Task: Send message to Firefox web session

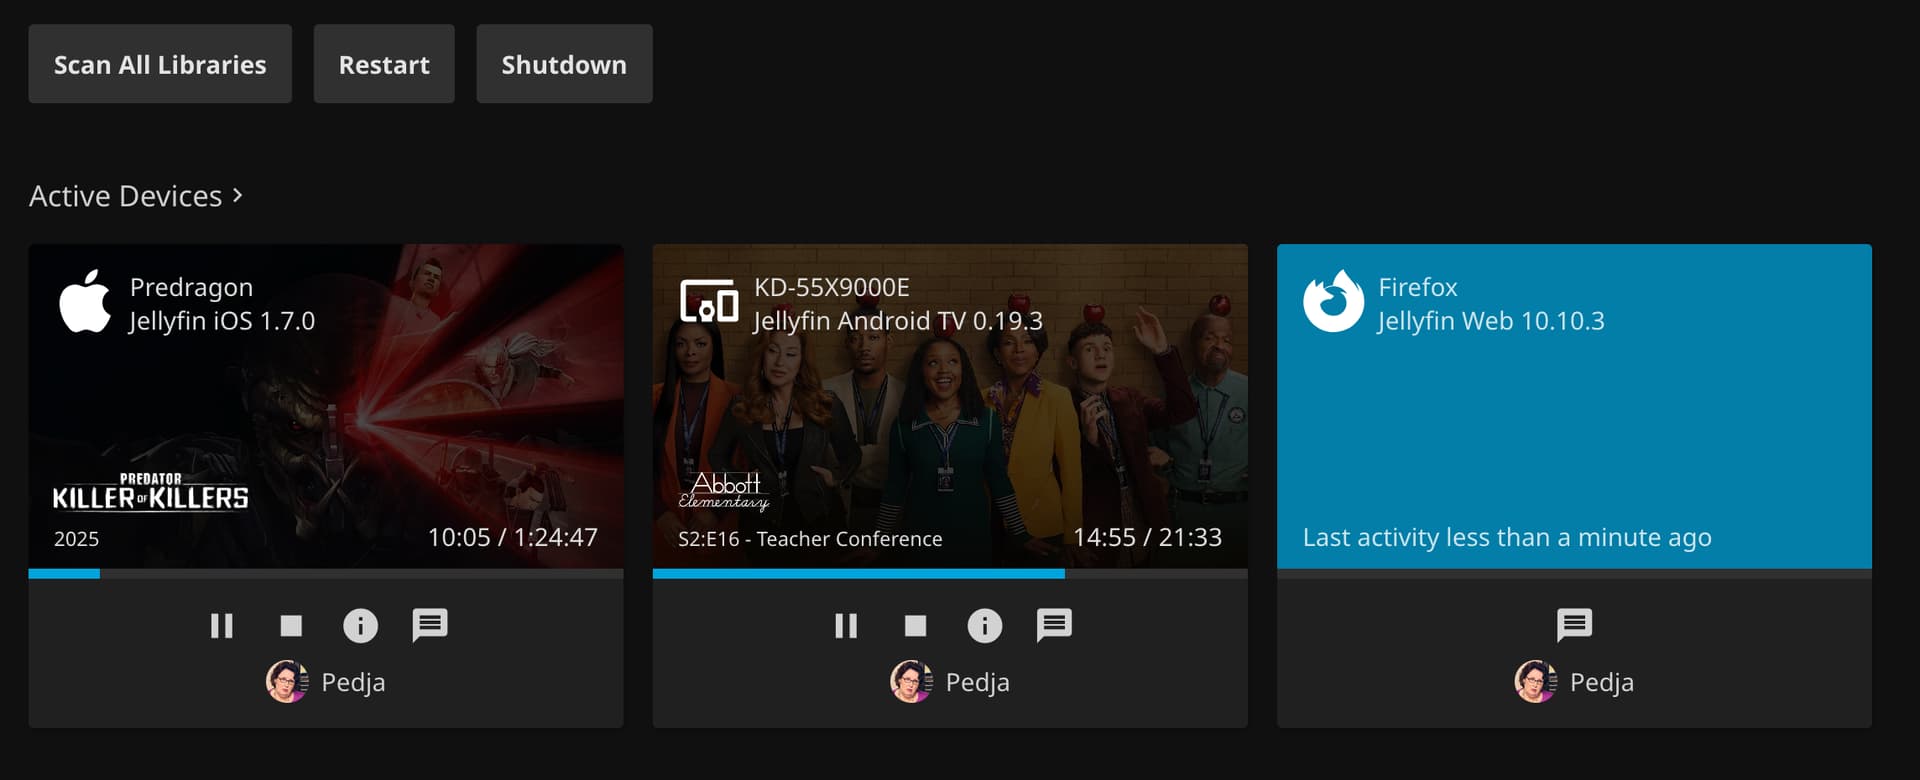Action: tap(1574, 625)
